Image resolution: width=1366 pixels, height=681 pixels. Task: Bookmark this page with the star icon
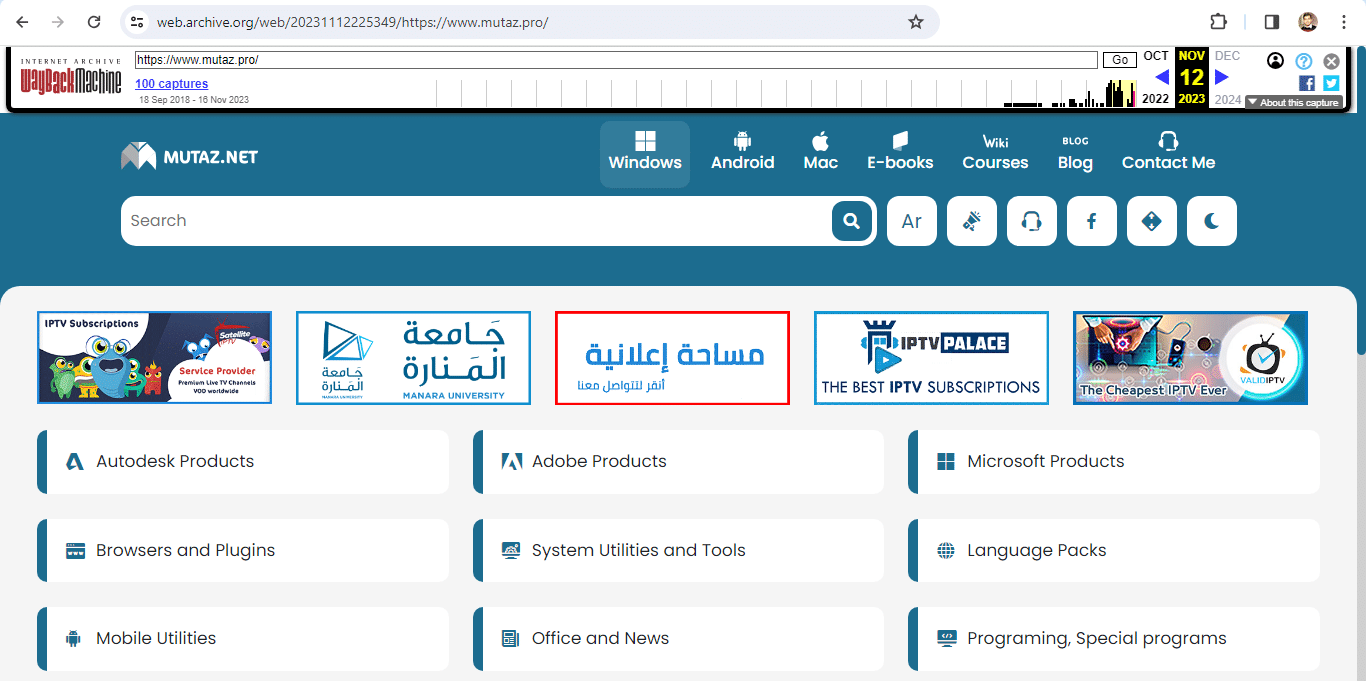coord(915,22)
